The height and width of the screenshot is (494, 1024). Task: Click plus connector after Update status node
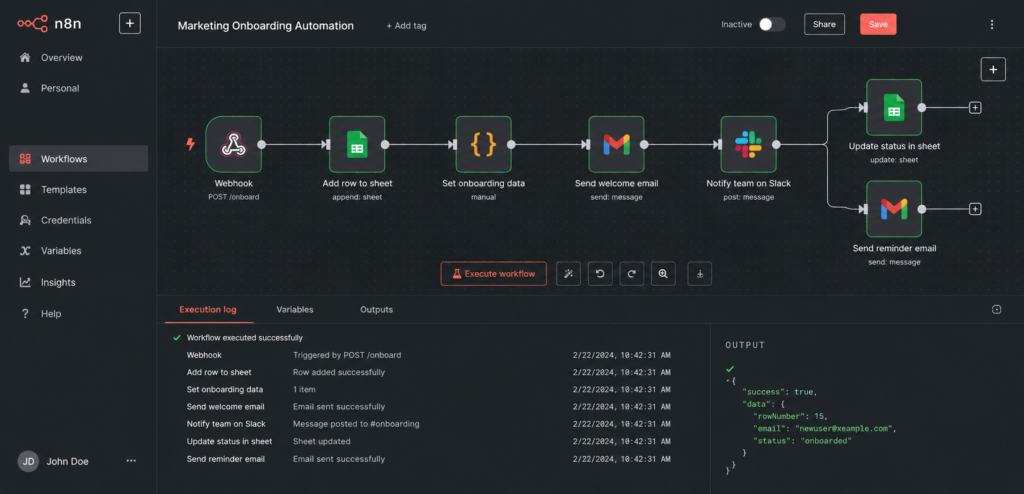coord(975,108)
